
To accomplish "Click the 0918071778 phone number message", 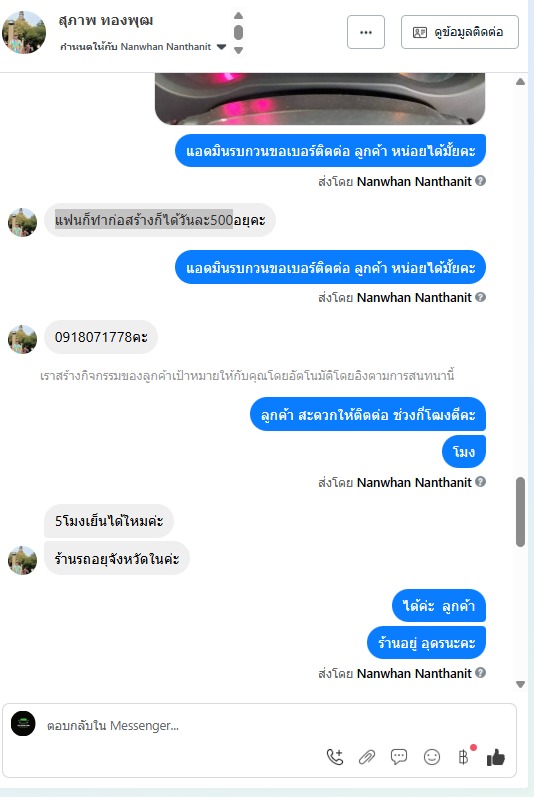I will coord(101,337).
